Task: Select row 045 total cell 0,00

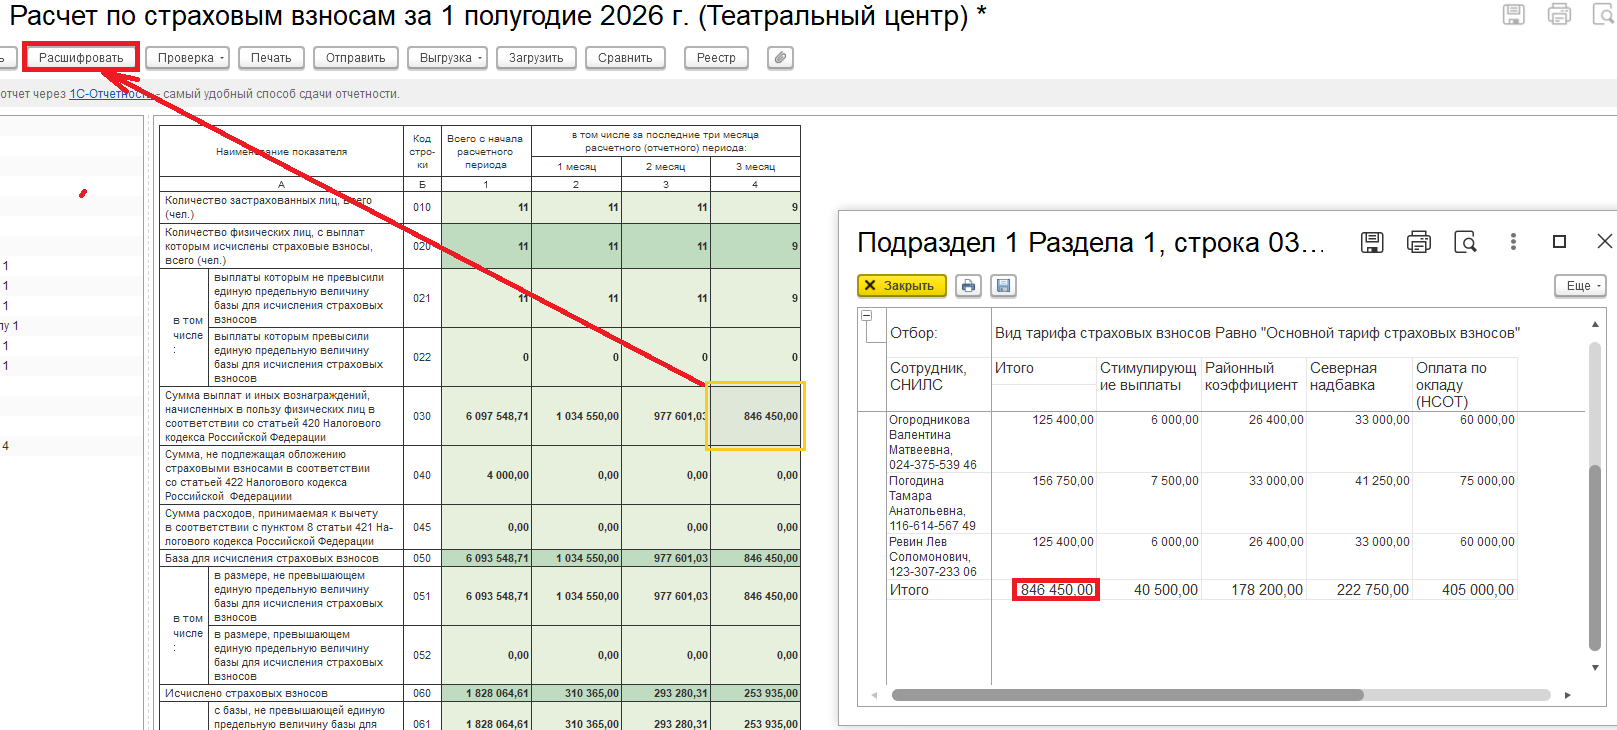Action: pos(486,527)
